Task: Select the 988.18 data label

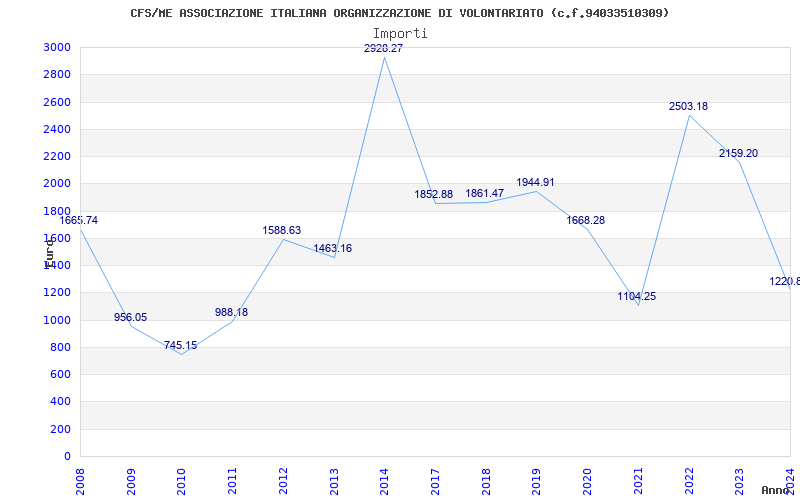Action: [232, 312]
